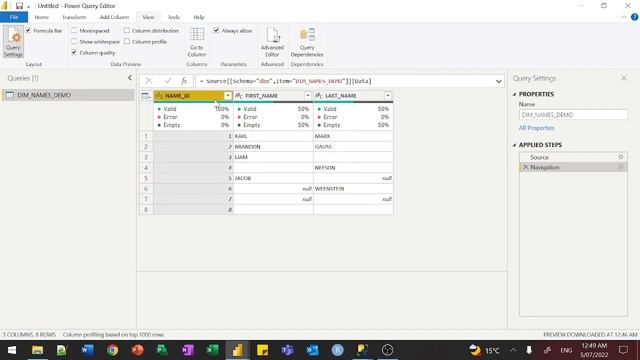Open All Properties link
Image resolution: width=640 pixels, height=360 pixels.
(536, 128)
